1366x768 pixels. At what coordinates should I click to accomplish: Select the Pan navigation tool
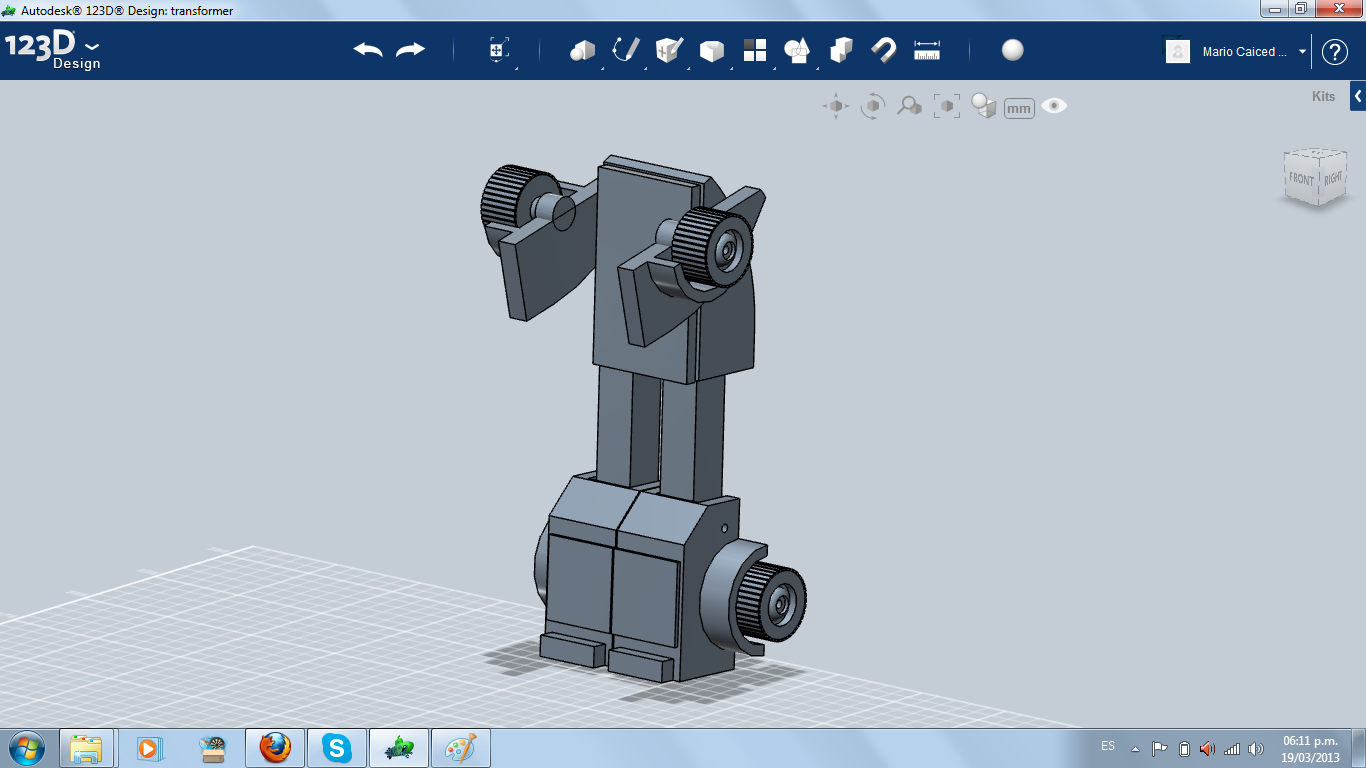point(836,106)
